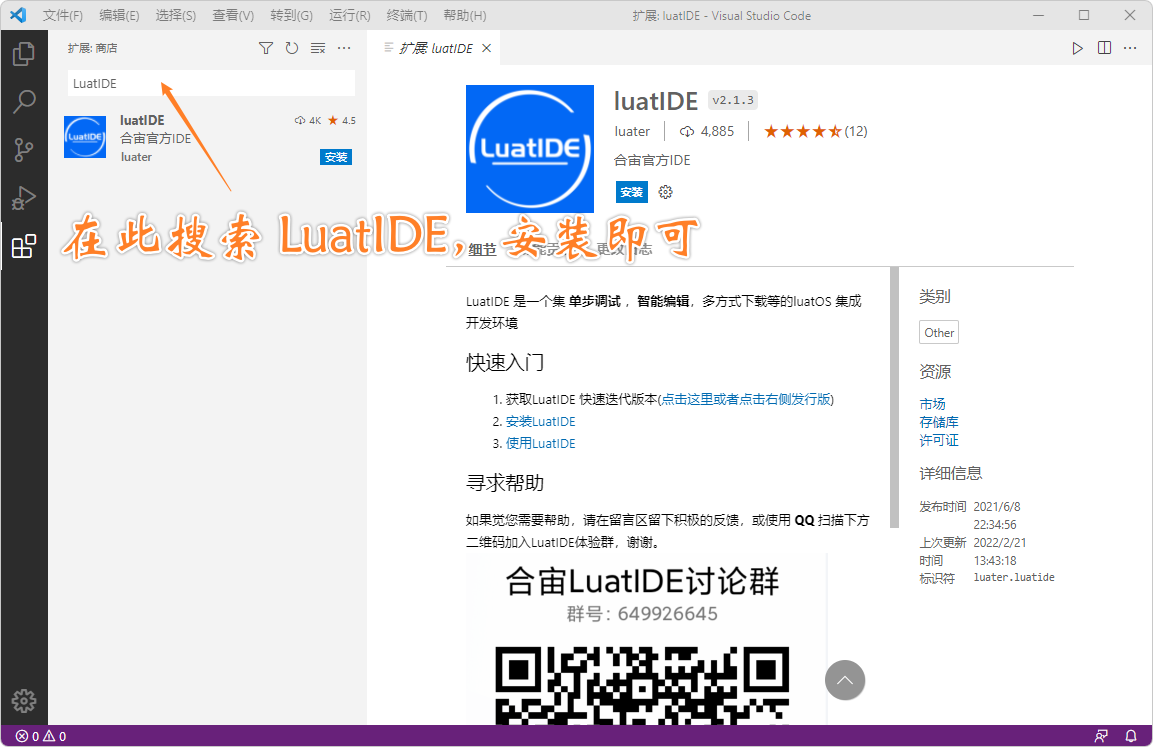Image resolution: width=1153 pixels, height=747 pixels.
Task: Click the v2.1.3 version badge
Action: 733,100
